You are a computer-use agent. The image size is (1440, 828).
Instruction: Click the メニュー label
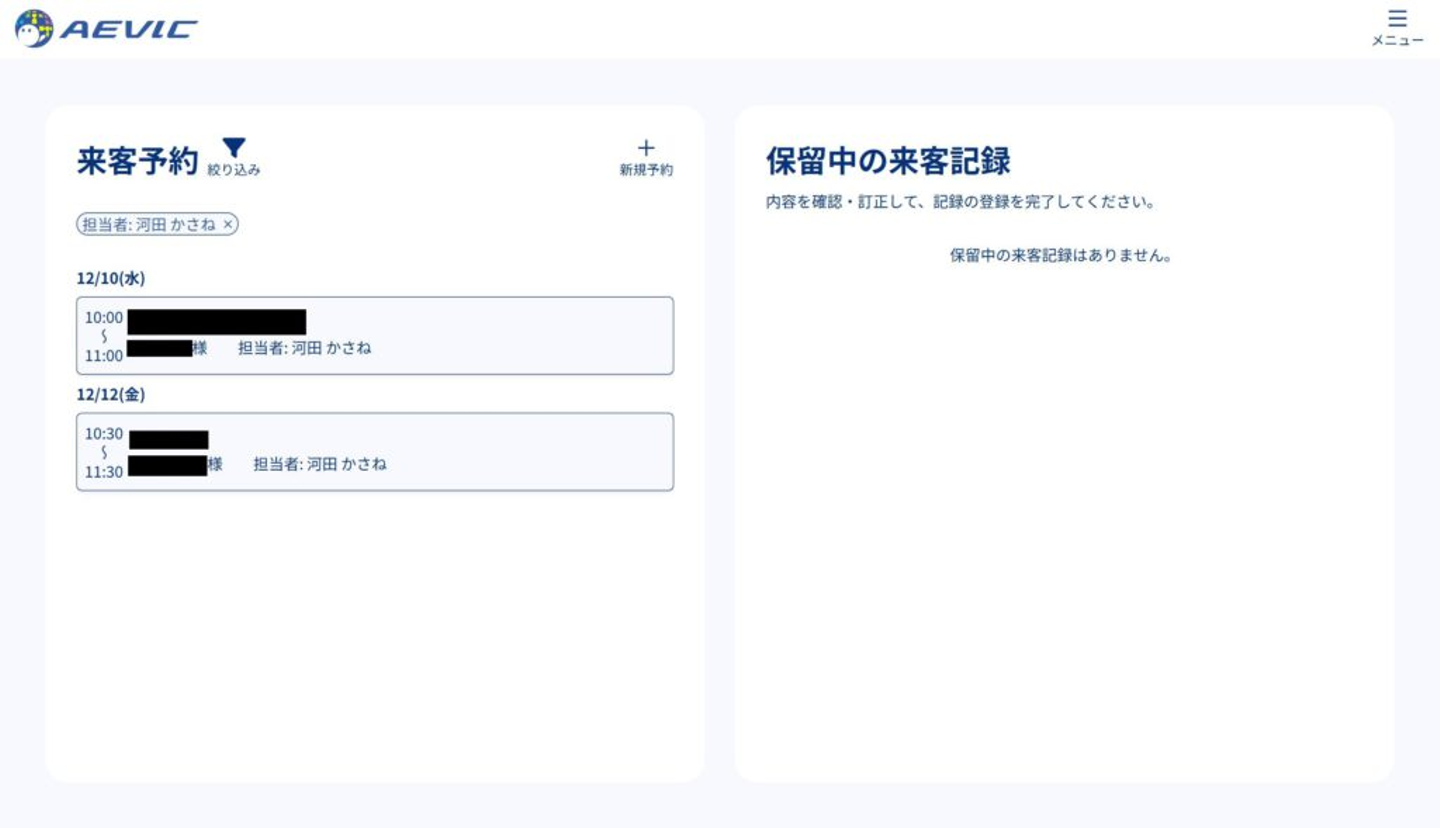point(1397,41)
